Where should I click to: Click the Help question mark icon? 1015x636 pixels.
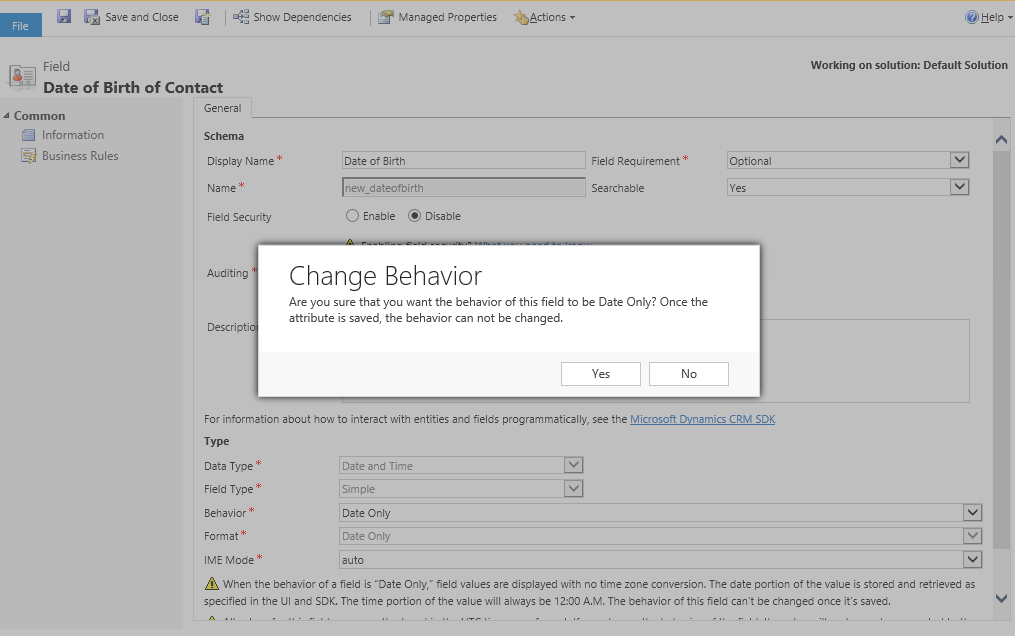pyautogui.click(x=972, y=17)
